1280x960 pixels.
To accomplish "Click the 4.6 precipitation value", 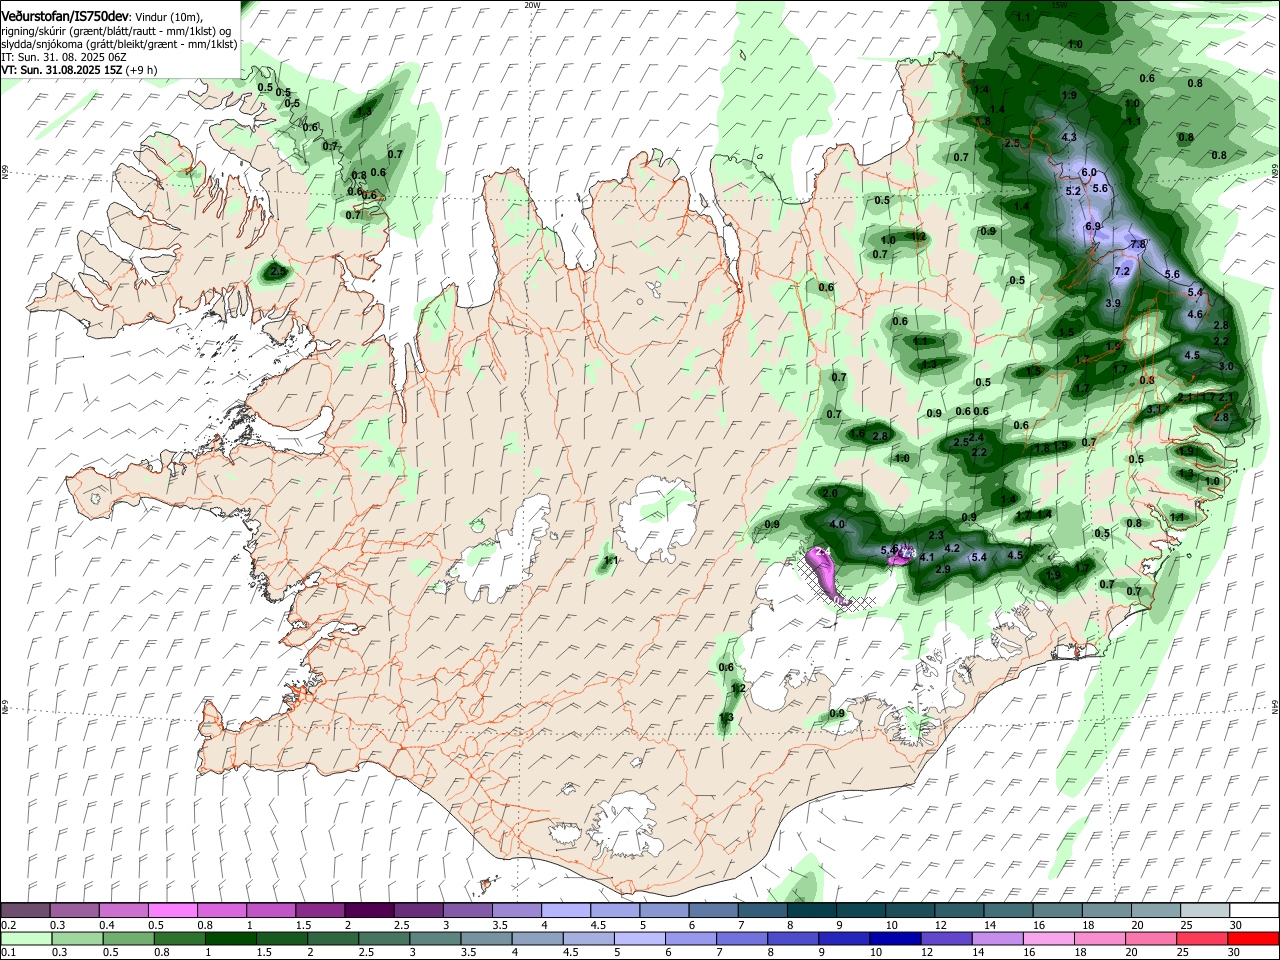I will point(1195,314).
